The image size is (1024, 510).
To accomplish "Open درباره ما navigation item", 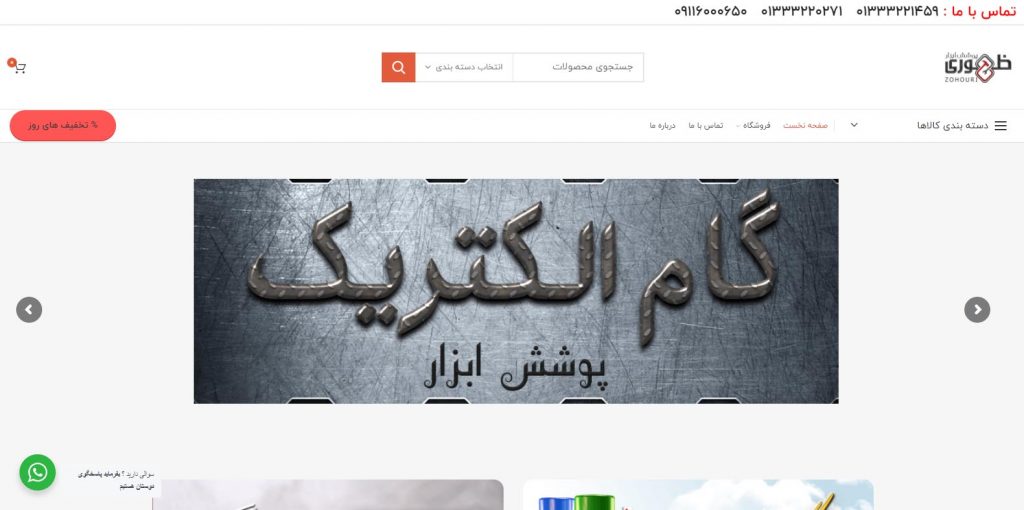I will (662, 125).
